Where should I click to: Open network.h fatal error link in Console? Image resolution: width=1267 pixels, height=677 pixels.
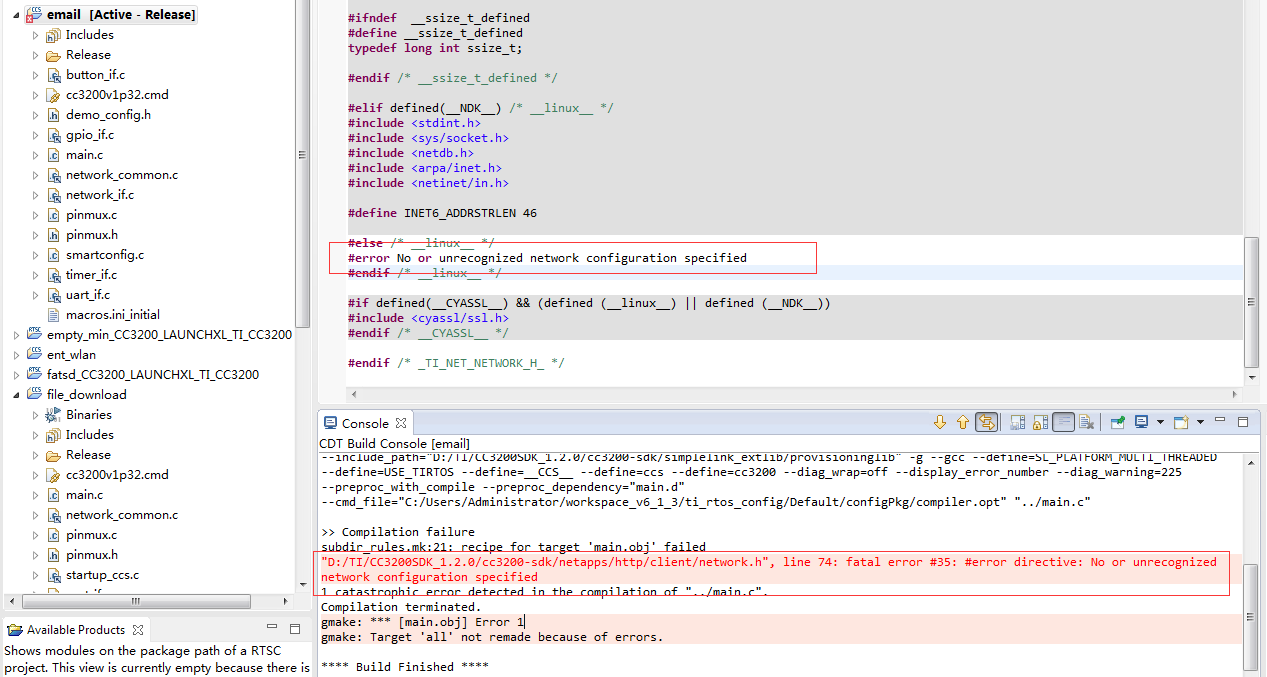point(769,569)
